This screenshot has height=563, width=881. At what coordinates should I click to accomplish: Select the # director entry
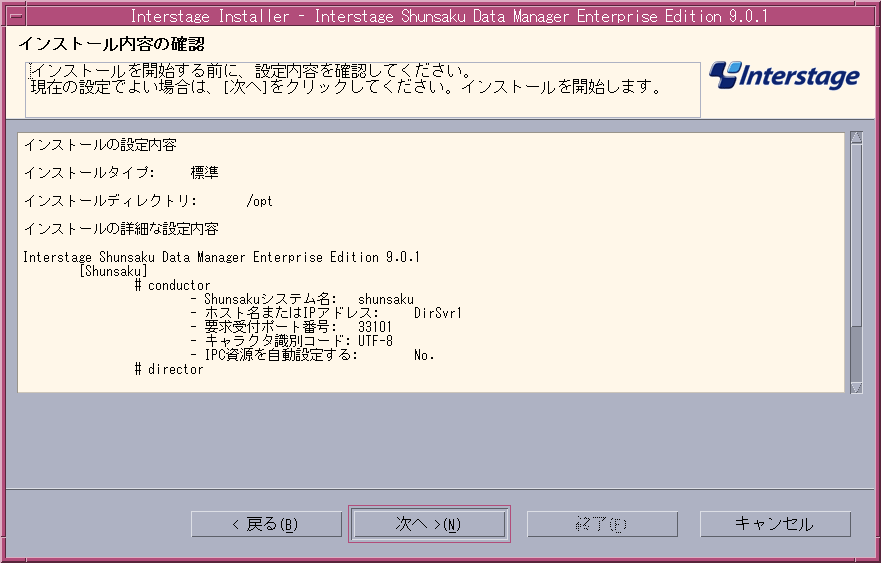169,369
